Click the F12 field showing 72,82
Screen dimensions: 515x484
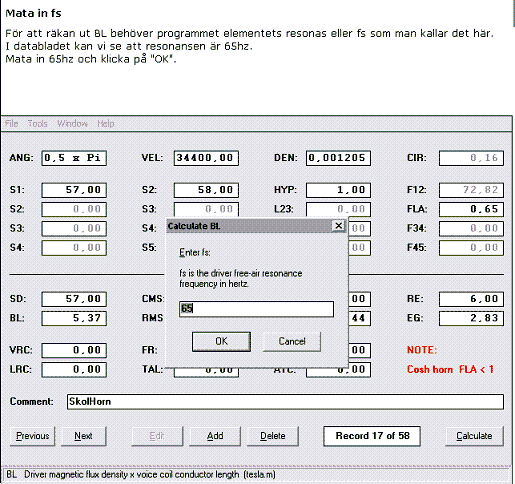[471, 190]
